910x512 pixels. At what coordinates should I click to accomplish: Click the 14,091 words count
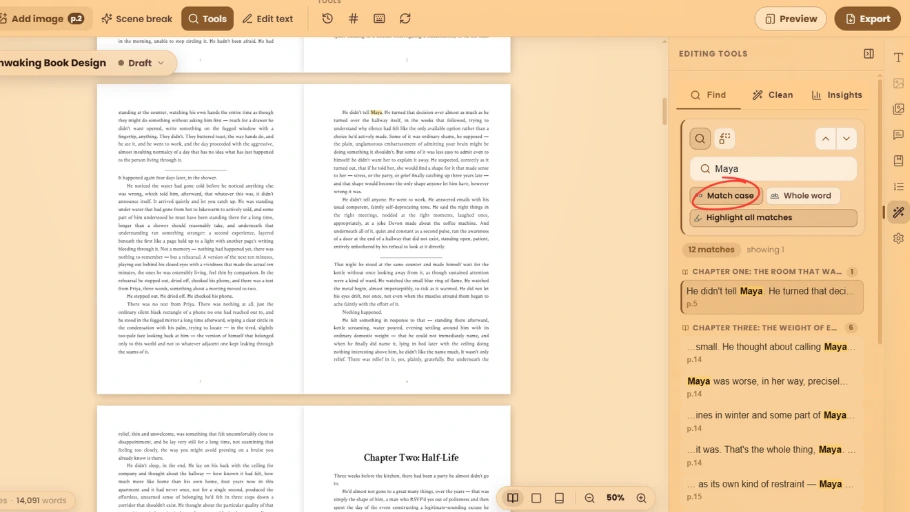[41, 500]
